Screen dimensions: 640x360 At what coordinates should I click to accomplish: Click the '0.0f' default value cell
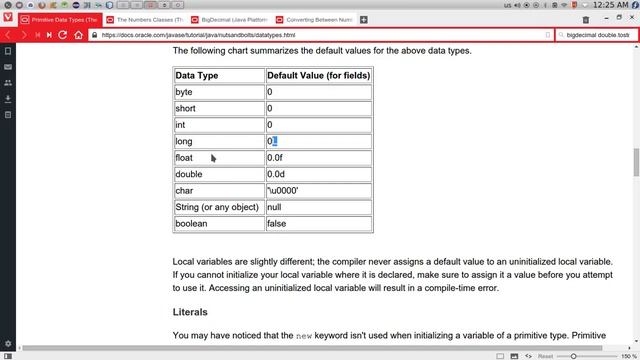click(319, 158)
